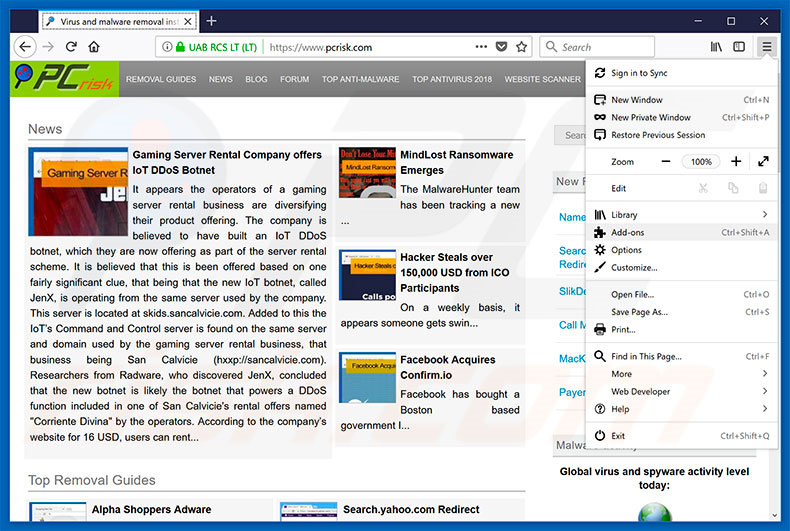
Task: Go to the BLOG section
Action: [256, 79]
